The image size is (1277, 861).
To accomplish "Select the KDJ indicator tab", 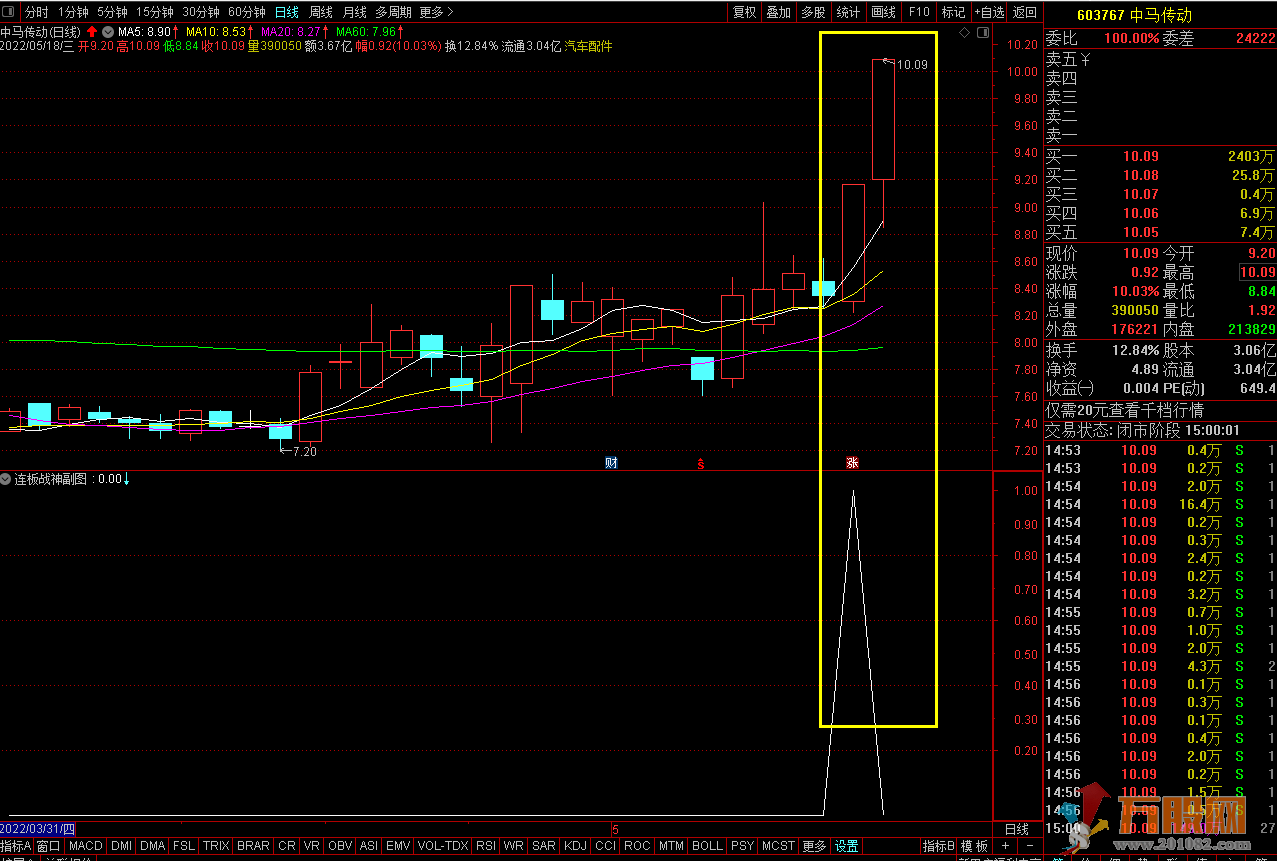I will point(575,846).
